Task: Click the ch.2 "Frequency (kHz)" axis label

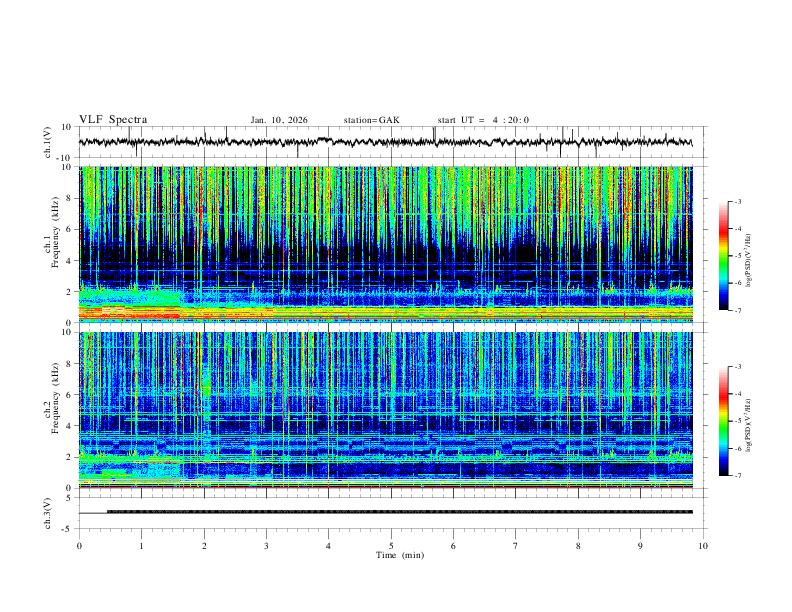Action: point(55,398)
